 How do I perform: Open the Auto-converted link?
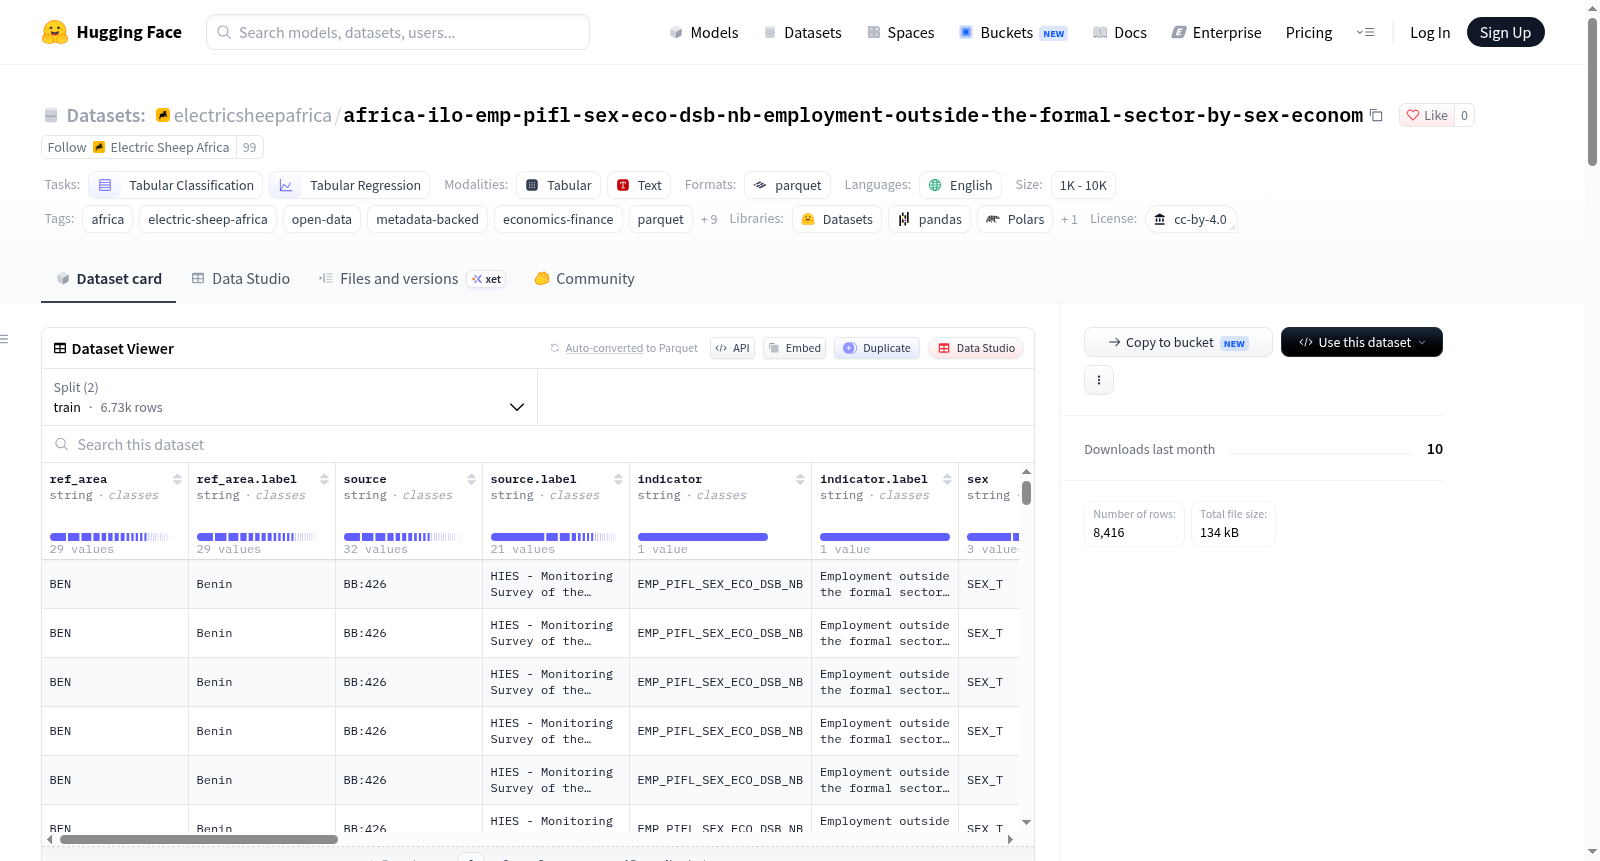(x=604, y=348)
